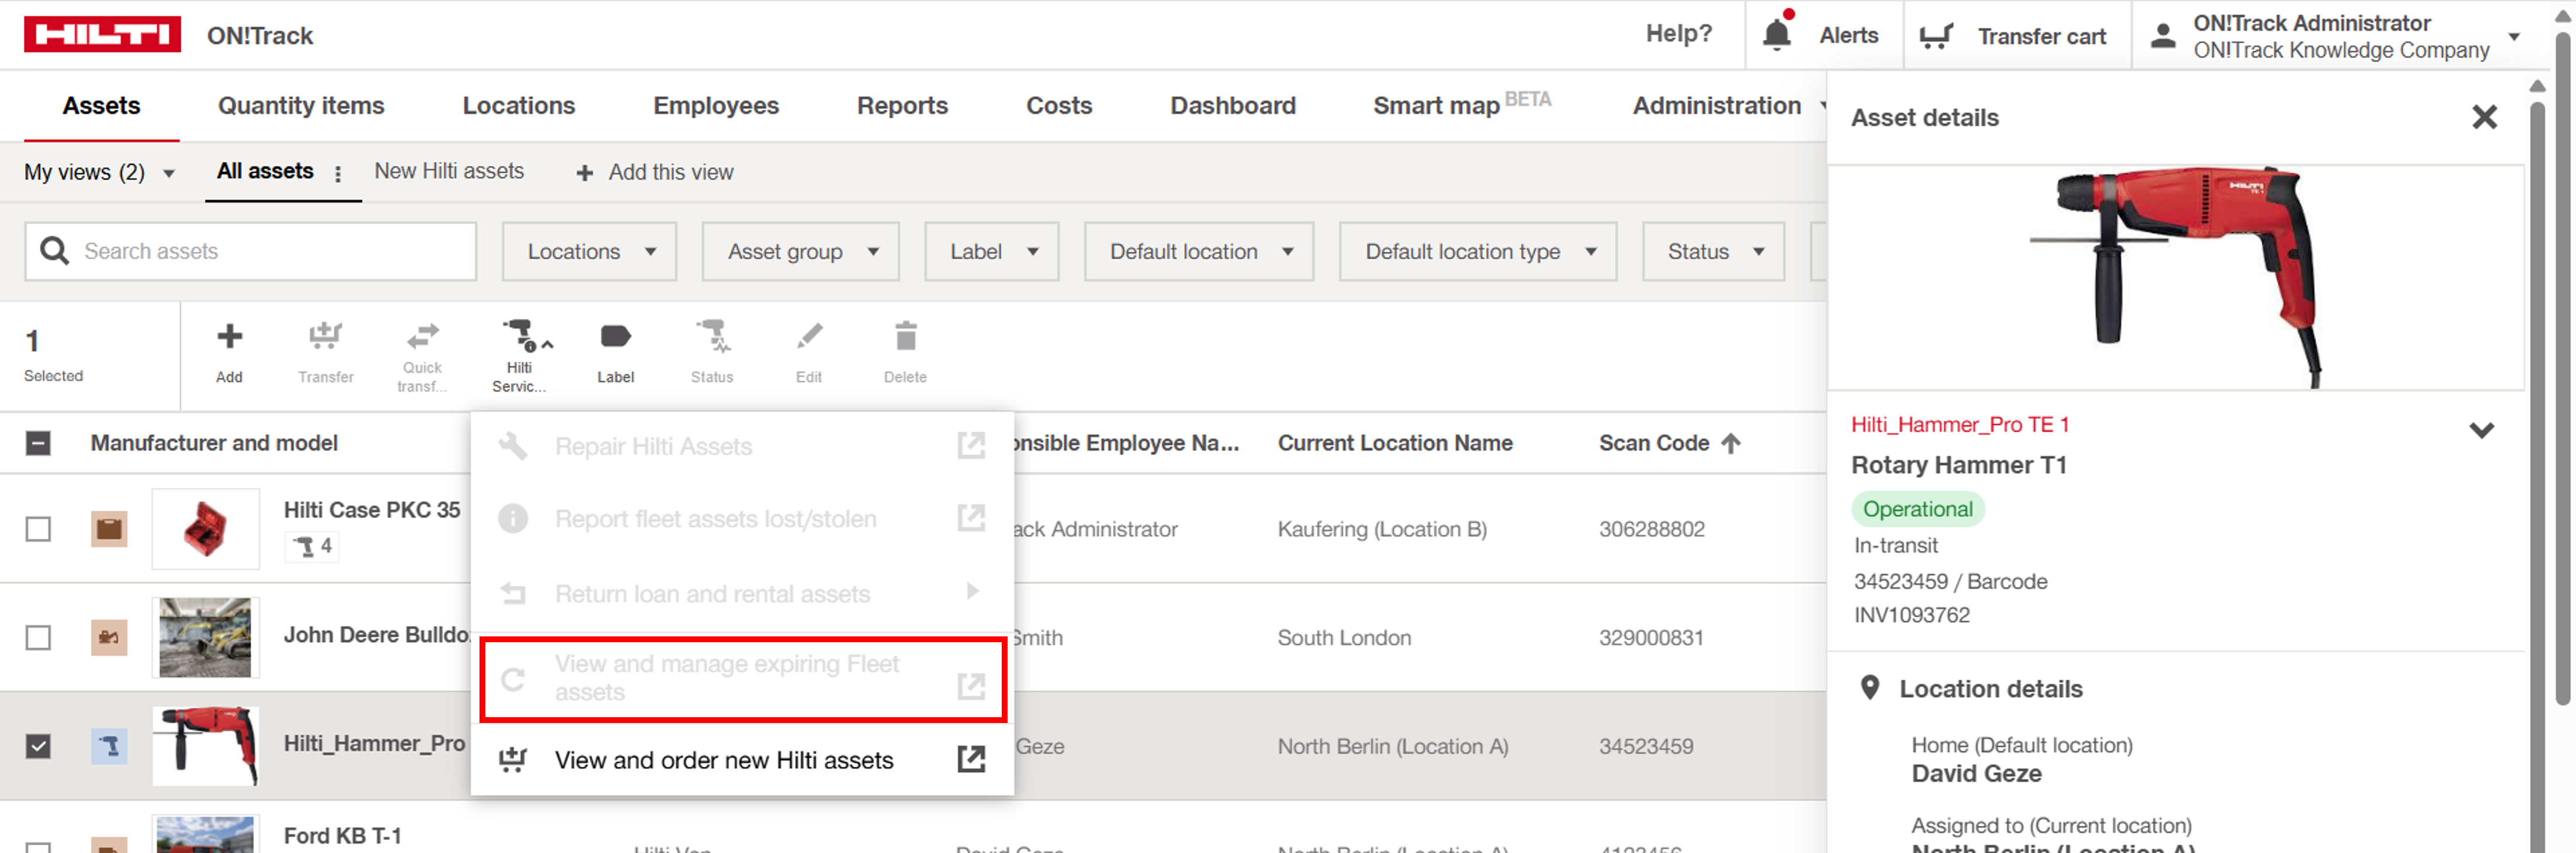This screenshot has height=853, width=2576.
Task: Open the Reports tab
Action: pos(902,105)
